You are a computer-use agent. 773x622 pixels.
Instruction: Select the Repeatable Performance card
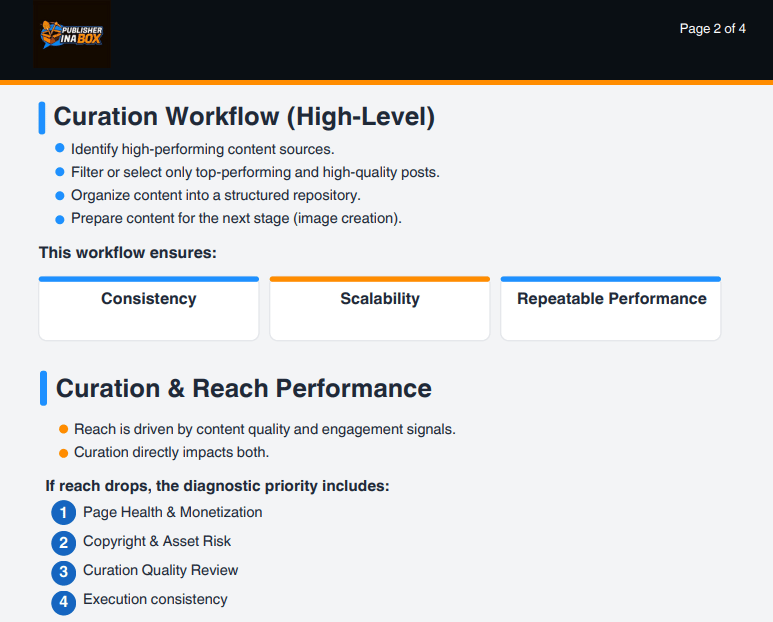coord(611,309)
